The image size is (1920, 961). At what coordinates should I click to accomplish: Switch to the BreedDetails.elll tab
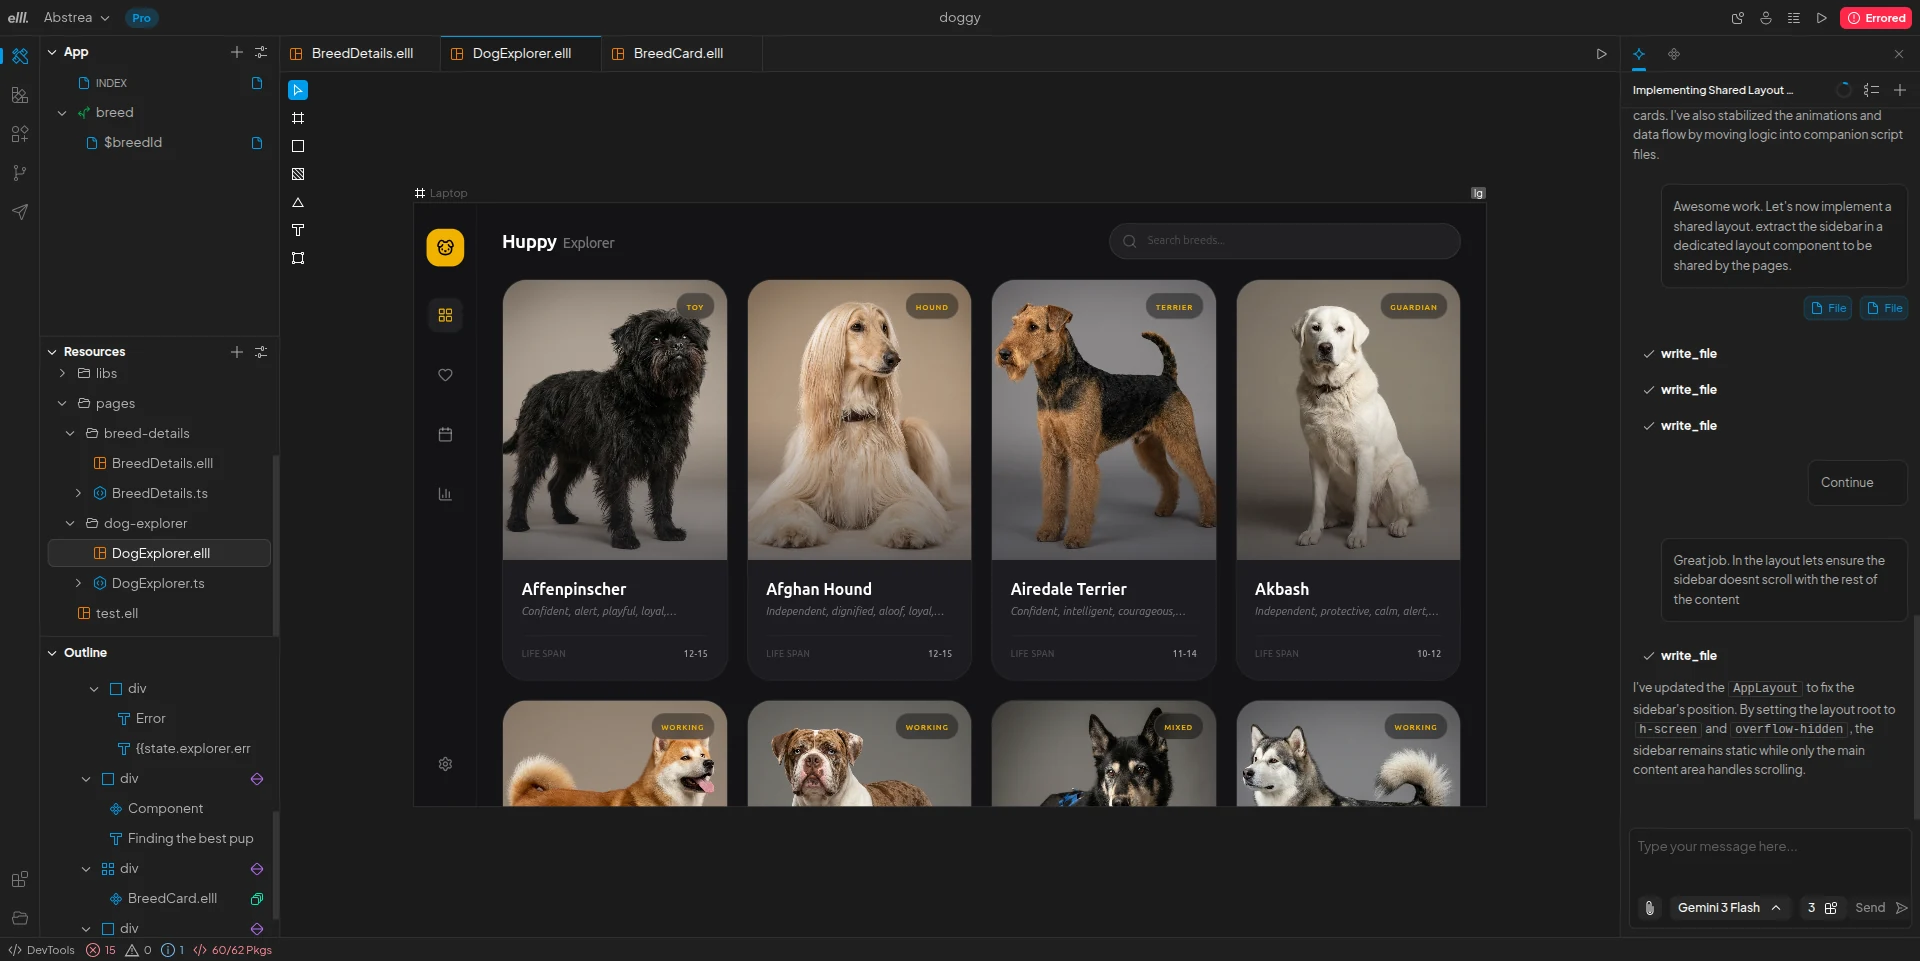coord(360,54)
